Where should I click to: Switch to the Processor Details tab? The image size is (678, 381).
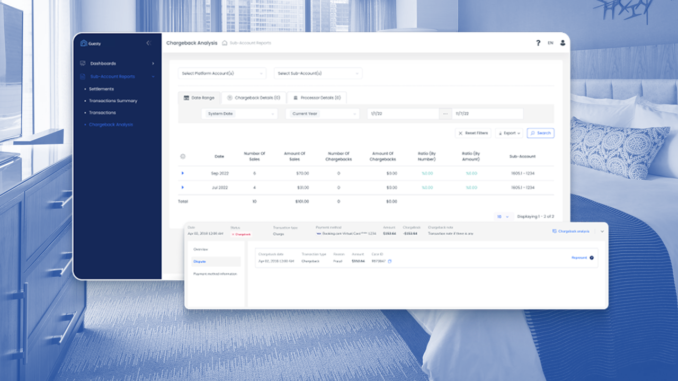pos(317,98)
